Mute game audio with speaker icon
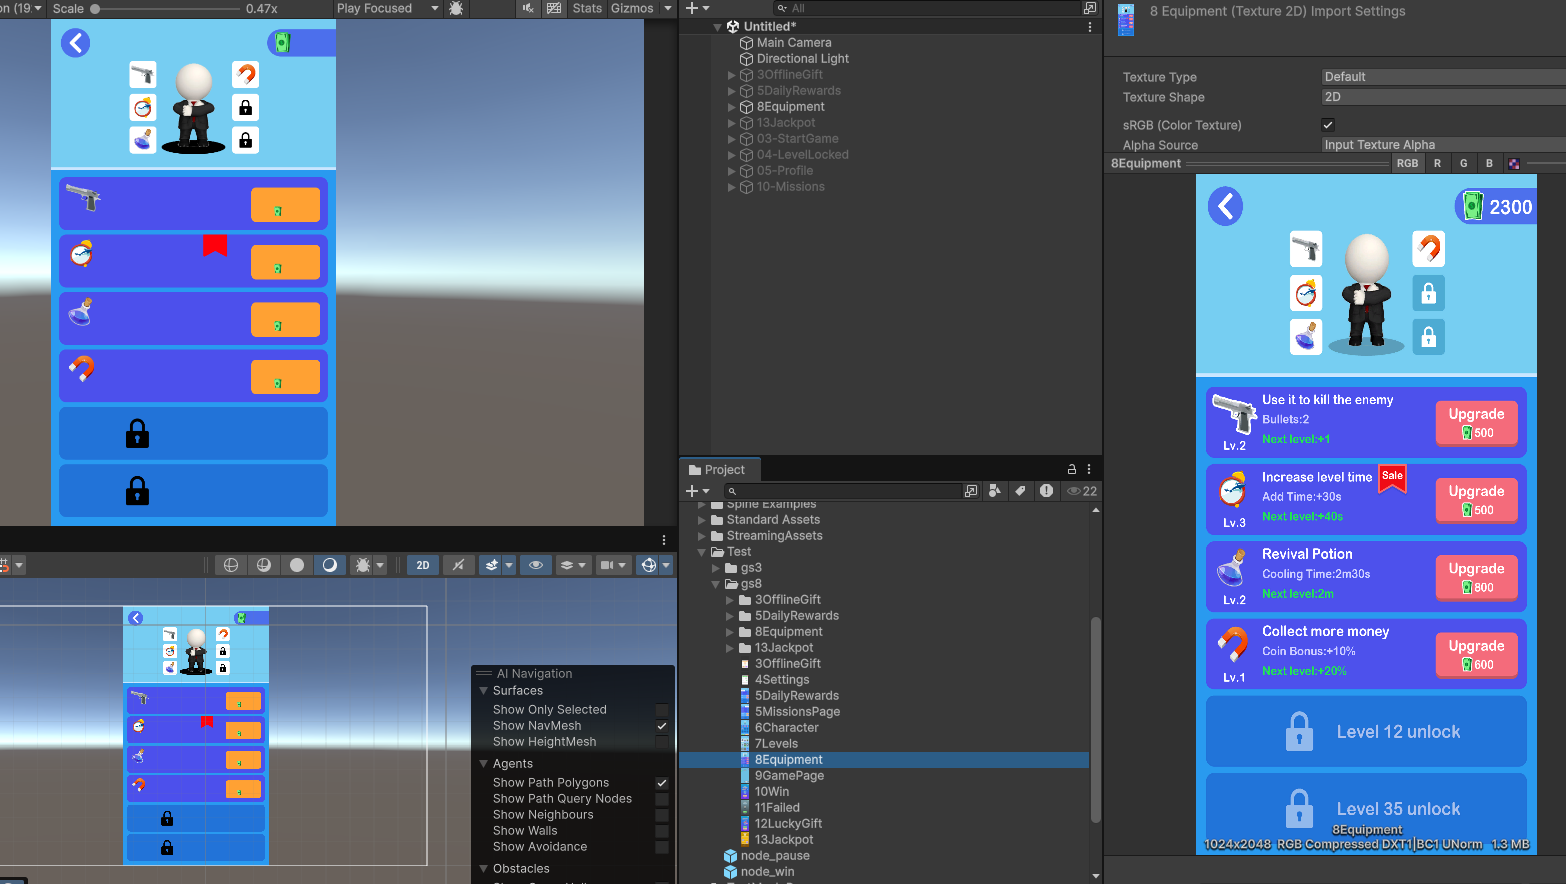This screenshot has width=1566, height=884. pos(528,8)
